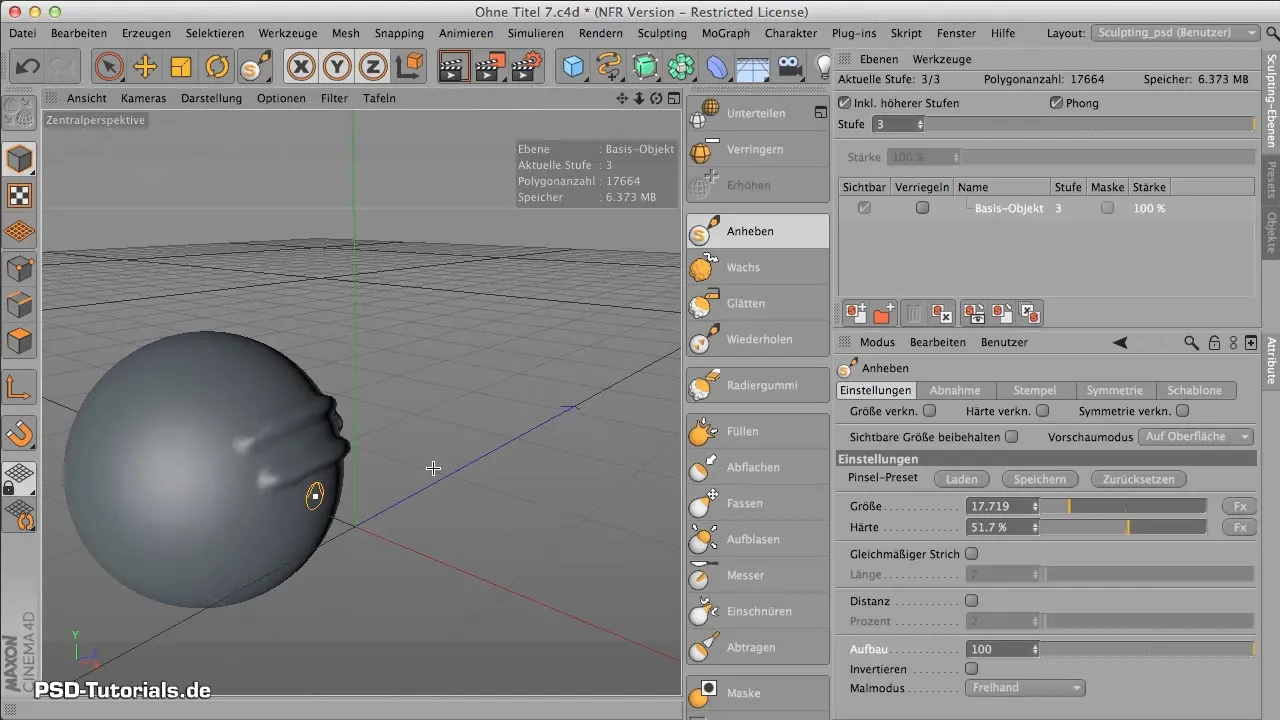Toggle Basis-Objekt Verriegeln checkbox

tap(922, 208)
